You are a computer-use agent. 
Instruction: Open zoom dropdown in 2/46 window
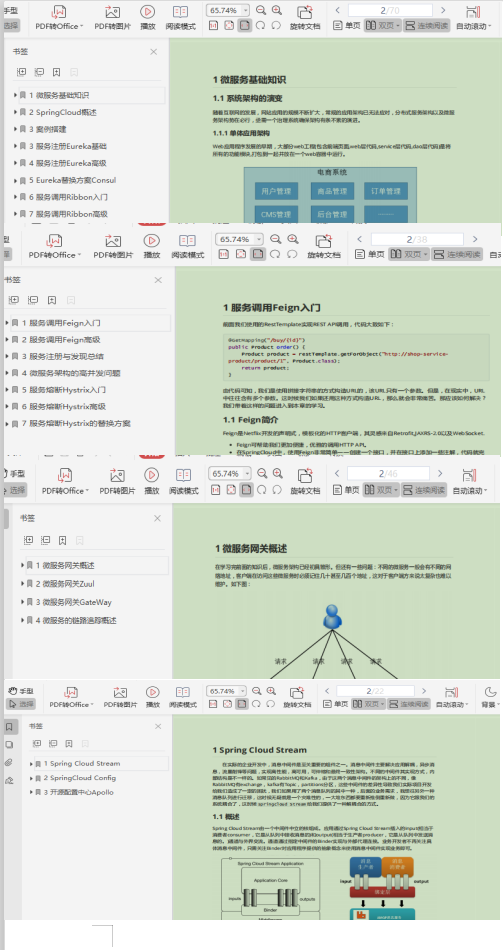click(x=247, y=473)
